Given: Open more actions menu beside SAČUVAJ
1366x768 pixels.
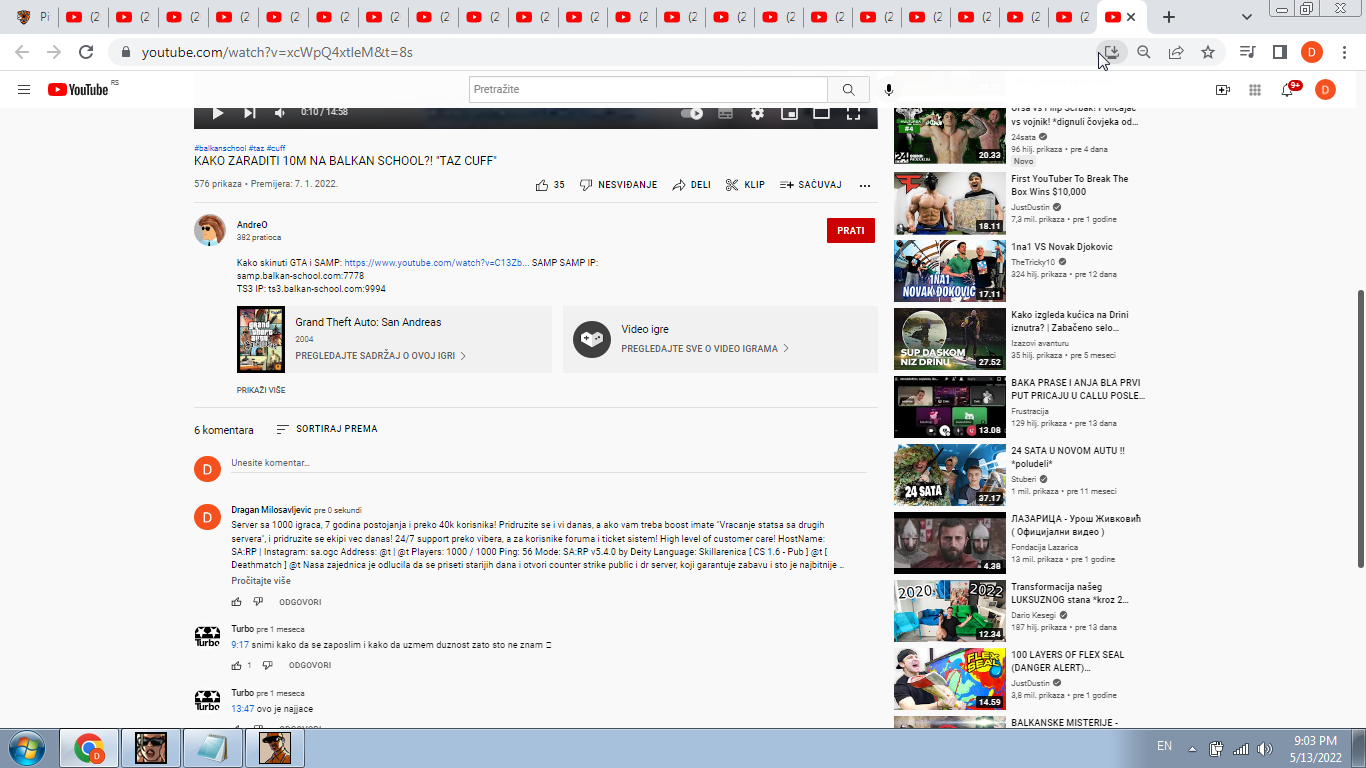Looking at the screenshot, I should (x=865, y=185).
